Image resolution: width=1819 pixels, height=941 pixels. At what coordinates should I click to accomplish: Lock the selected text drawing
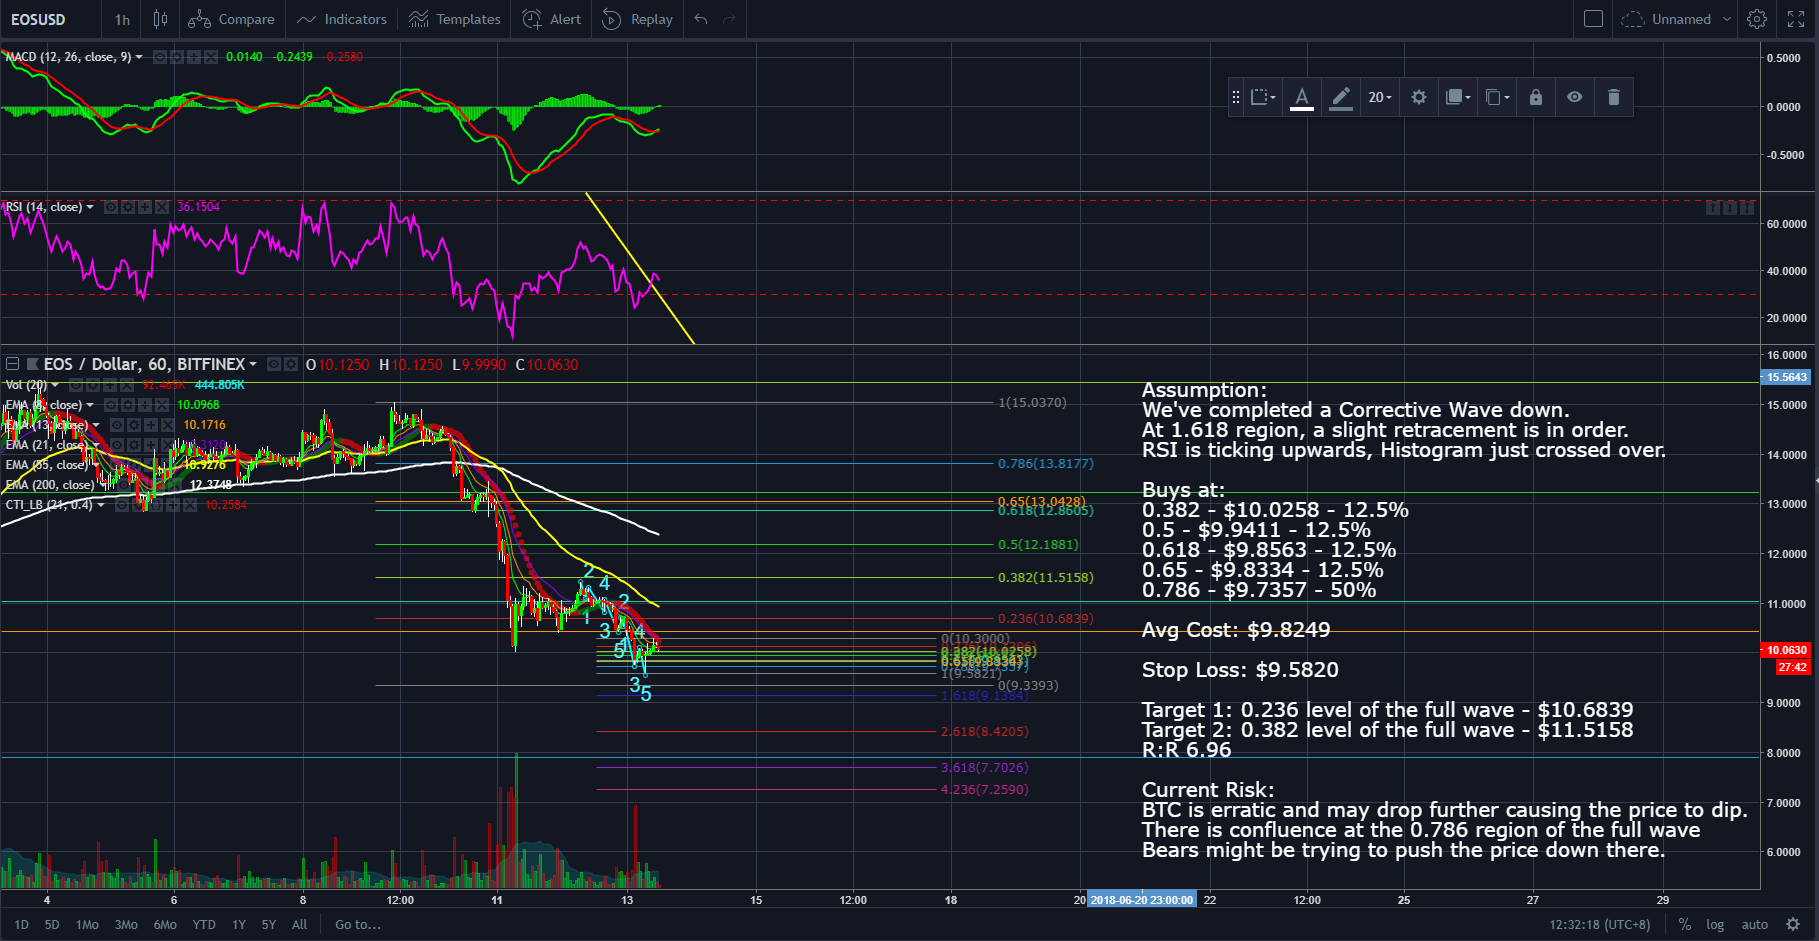click(x=1536, y=97)
